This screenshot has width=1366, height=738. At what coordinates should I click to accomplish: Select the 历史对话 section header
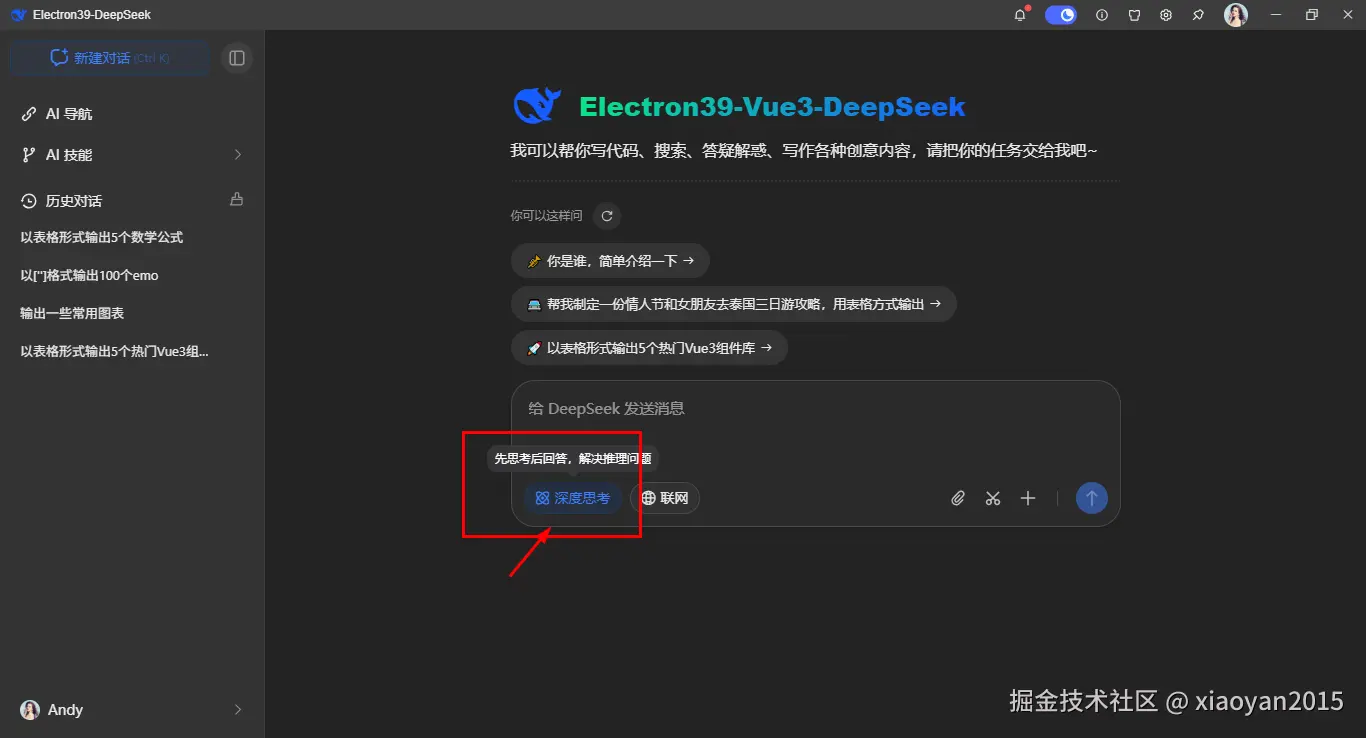point(74,201)
